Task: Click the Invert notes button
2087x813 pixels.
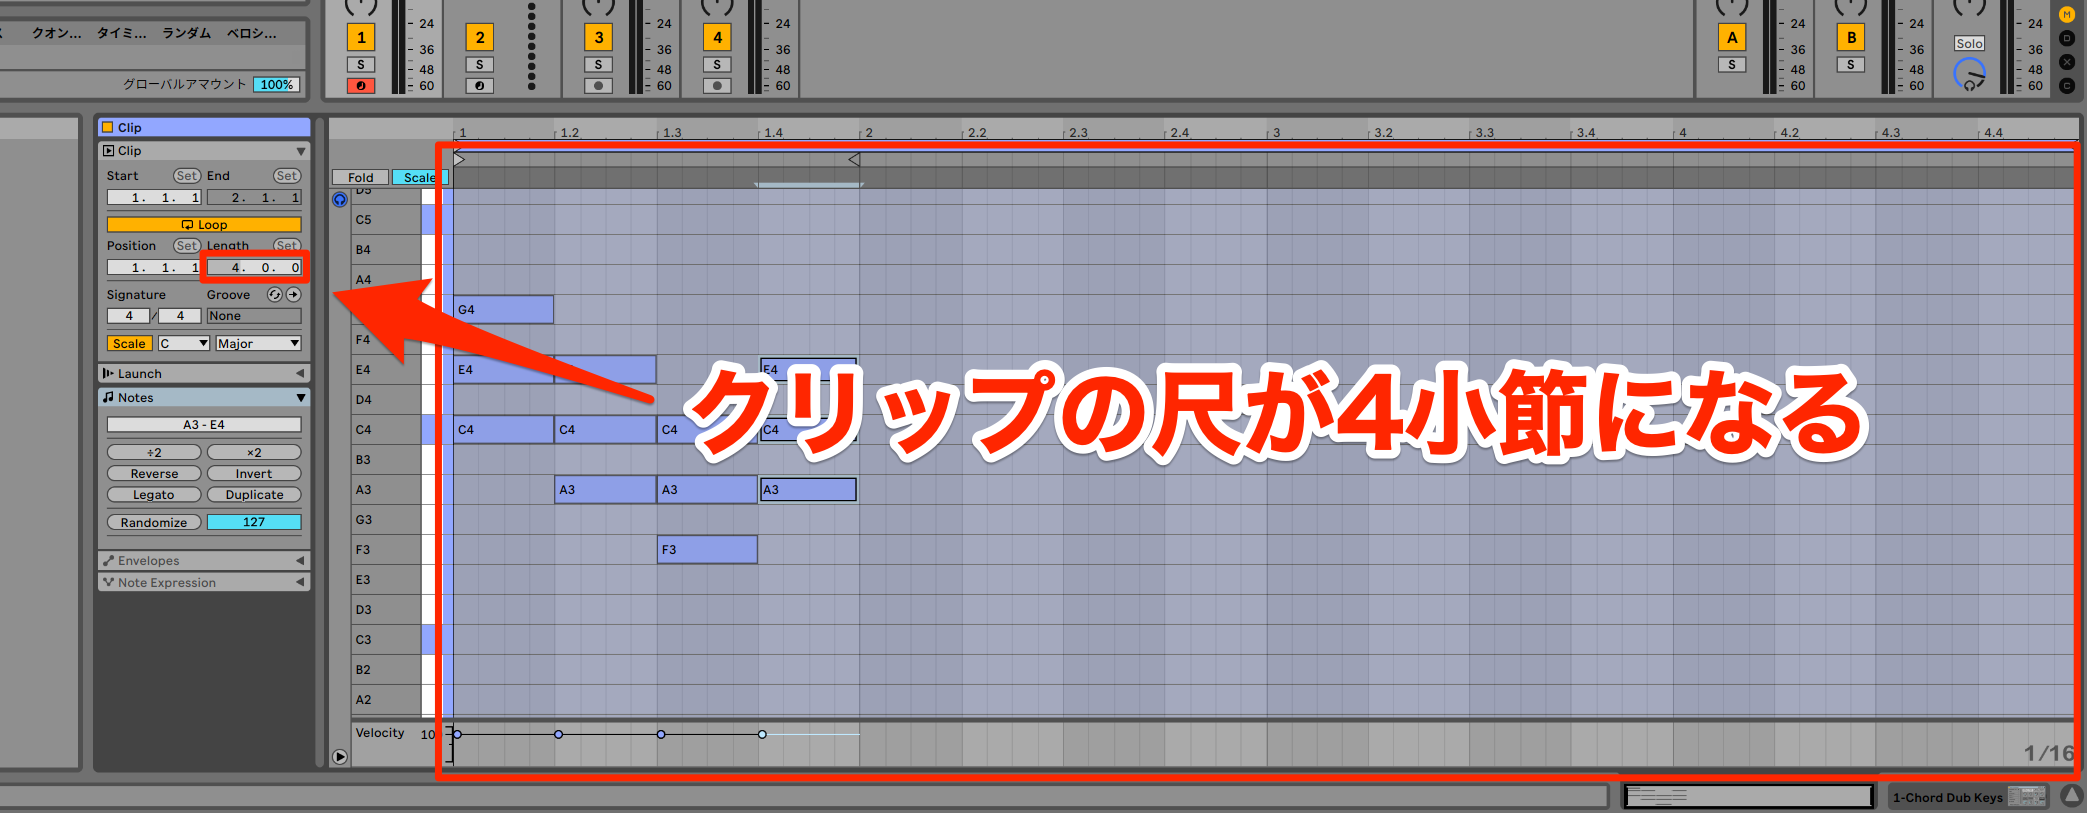Action: 254,473
